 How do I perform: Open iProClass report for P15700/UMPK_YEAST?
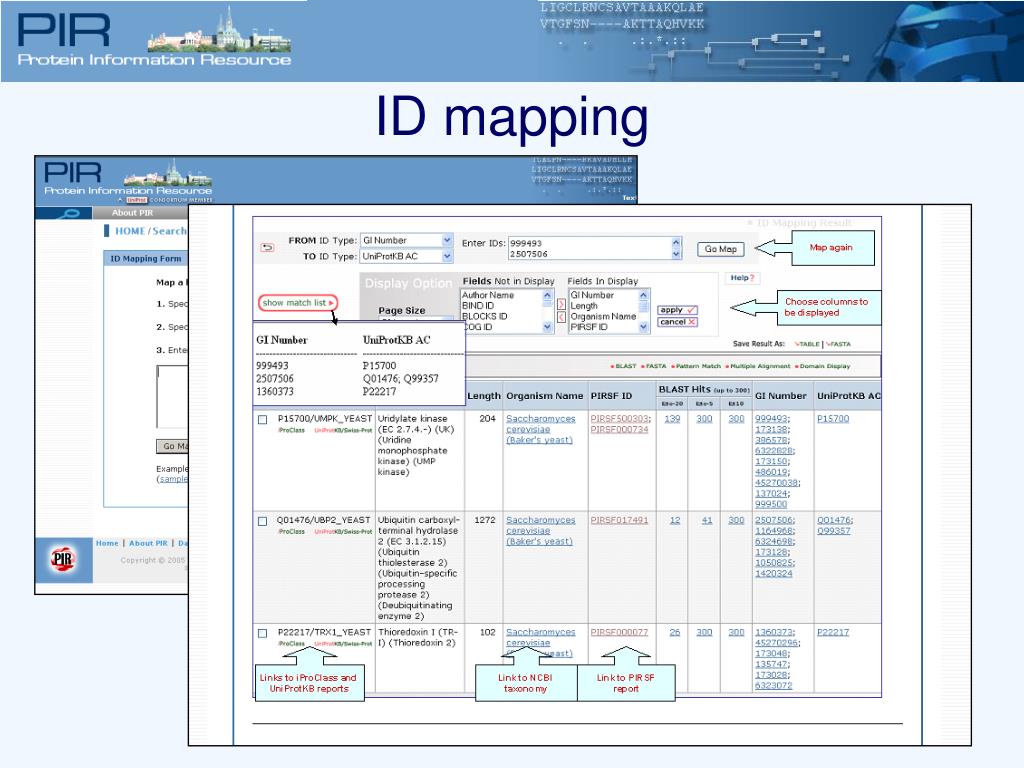pyautogui.click(x=291, y=430)
